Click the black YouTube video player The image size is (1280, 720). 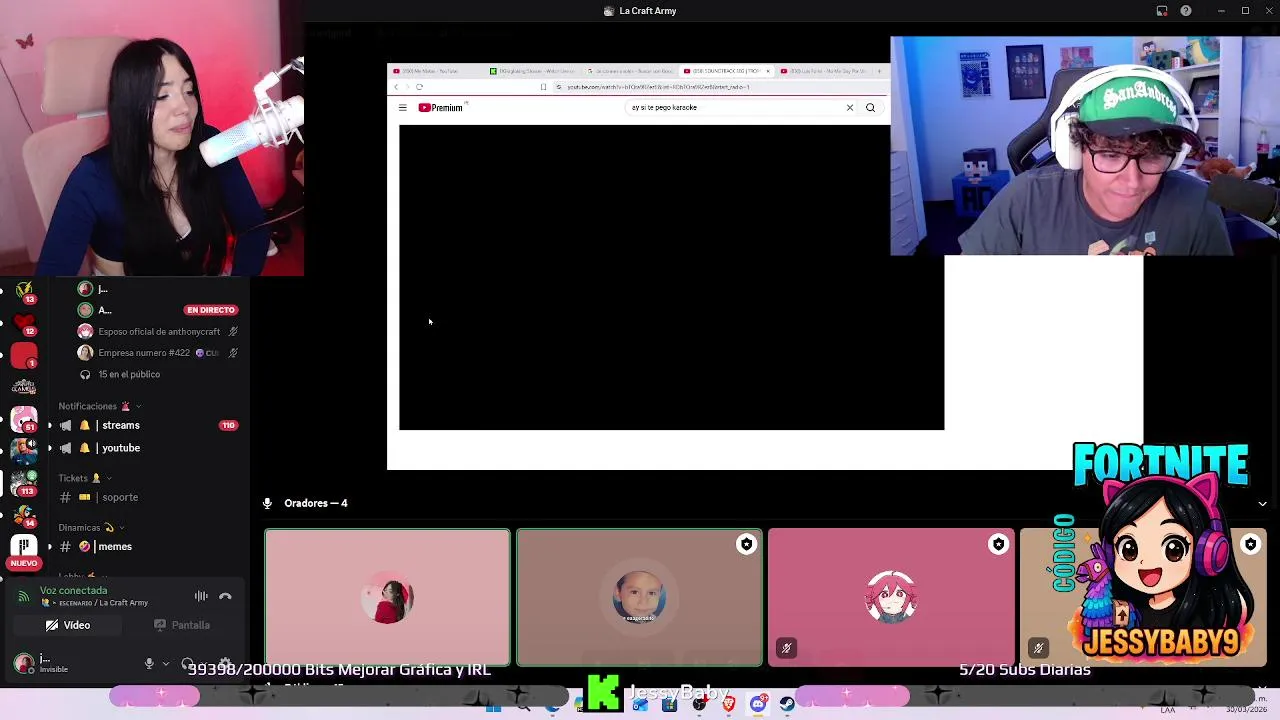coord(671,277)
